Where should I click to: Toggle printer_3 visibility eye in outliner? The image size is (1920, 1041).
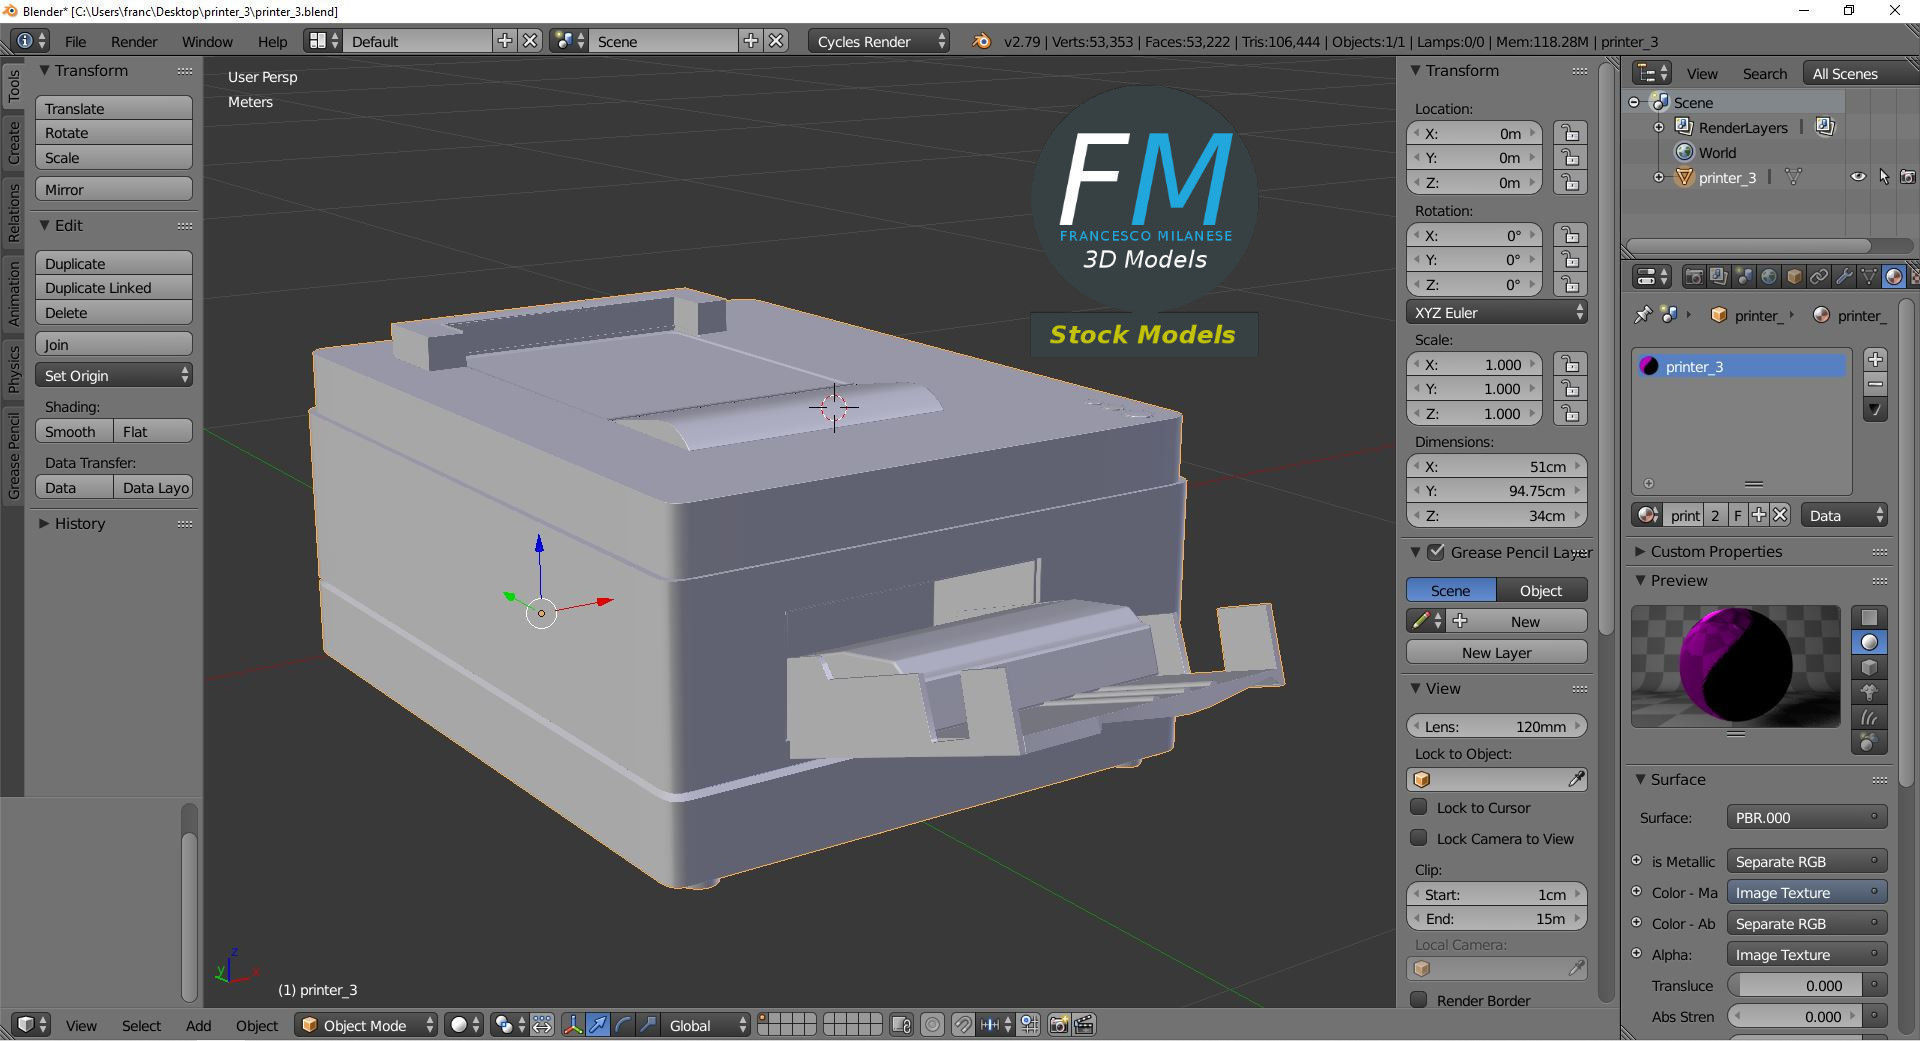[x=1858, y=177]
